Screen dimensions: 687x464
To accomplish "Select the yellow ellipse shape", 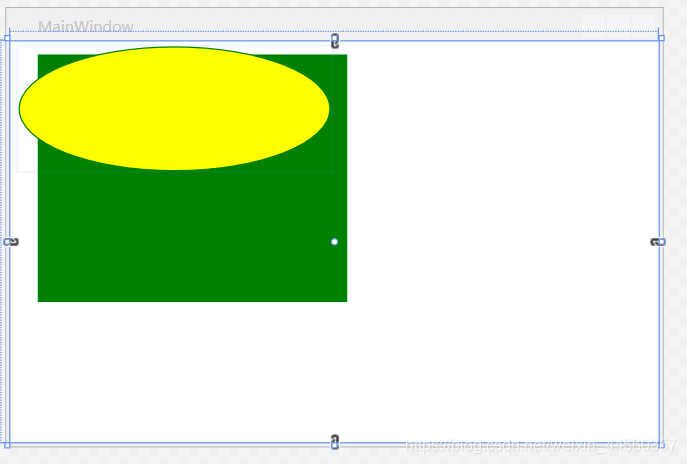I will (x=174, y=108).
